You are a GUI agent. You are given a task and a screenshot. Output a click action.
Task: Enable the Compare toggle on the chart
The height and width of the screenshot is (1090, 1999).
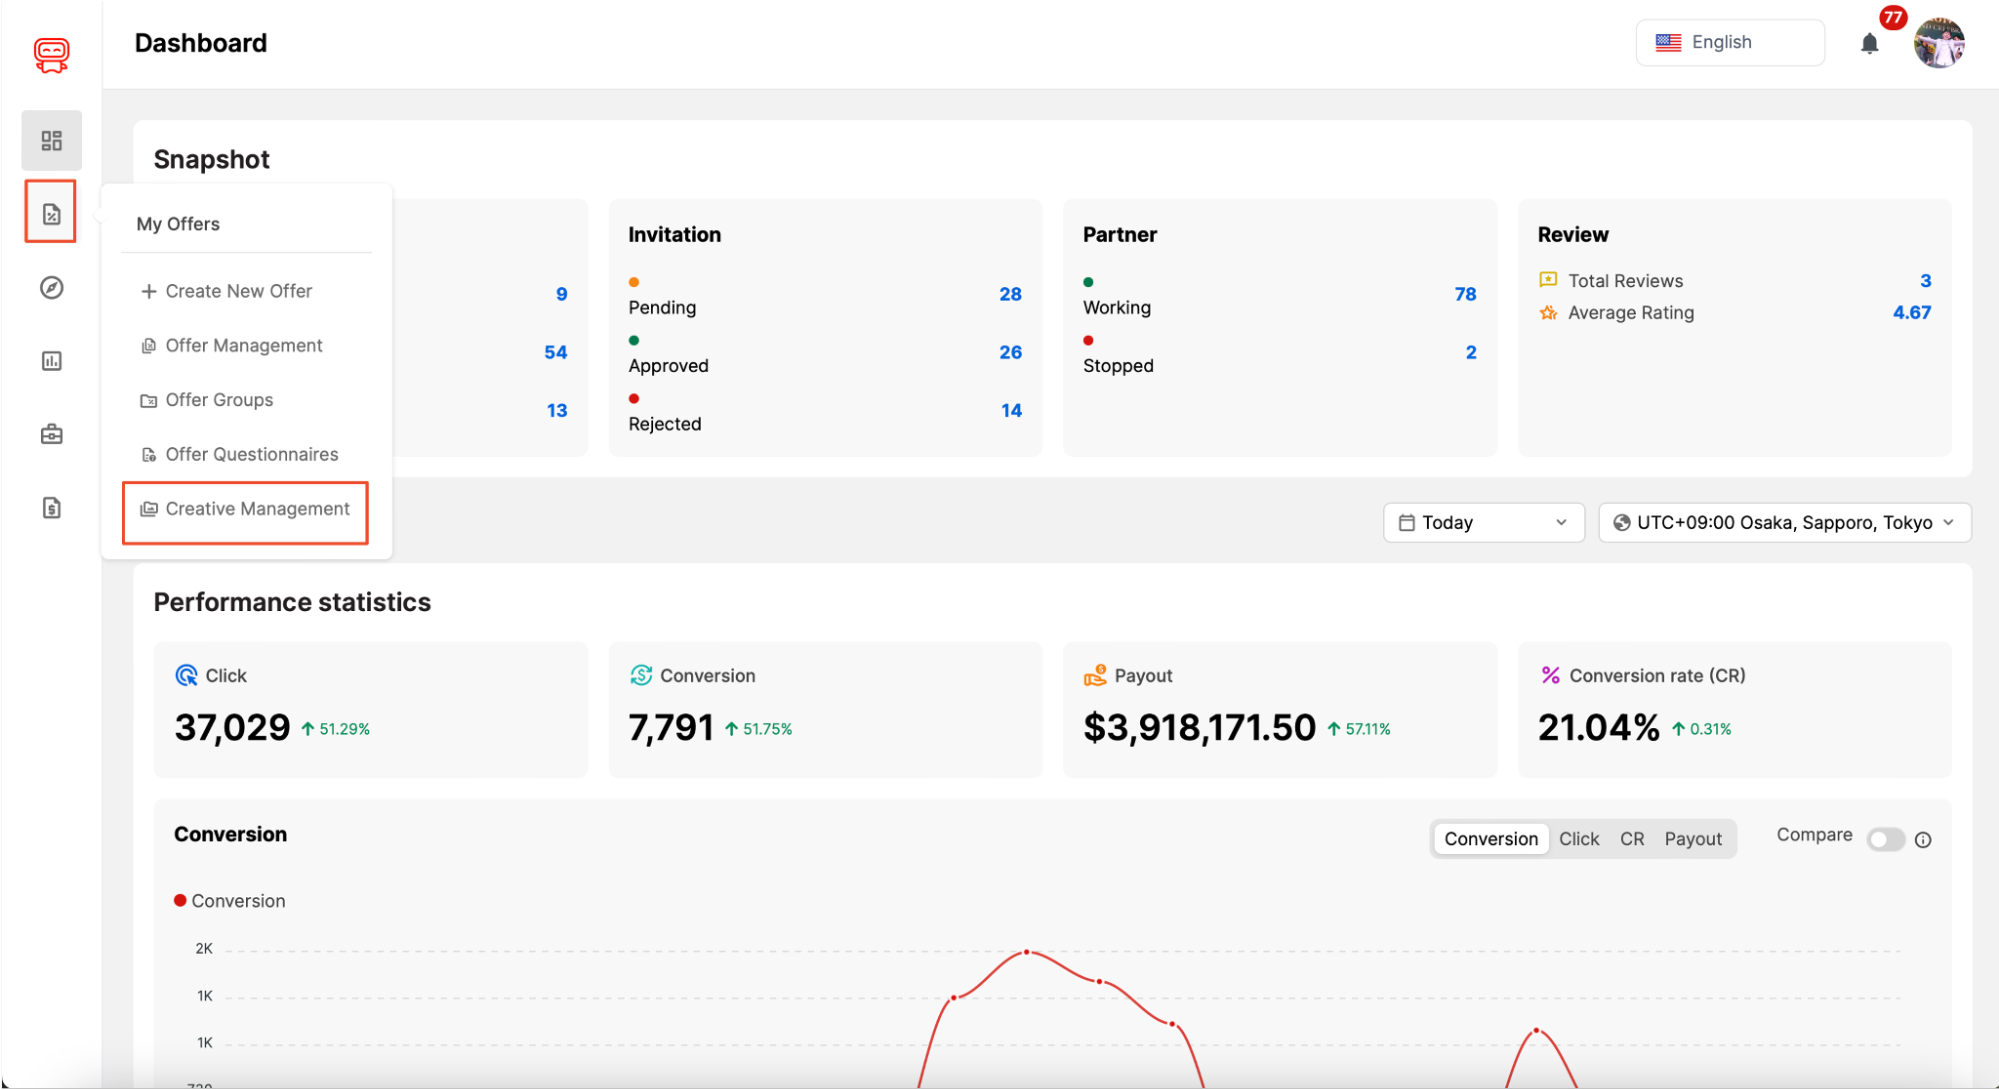[x=1886, y=839]
